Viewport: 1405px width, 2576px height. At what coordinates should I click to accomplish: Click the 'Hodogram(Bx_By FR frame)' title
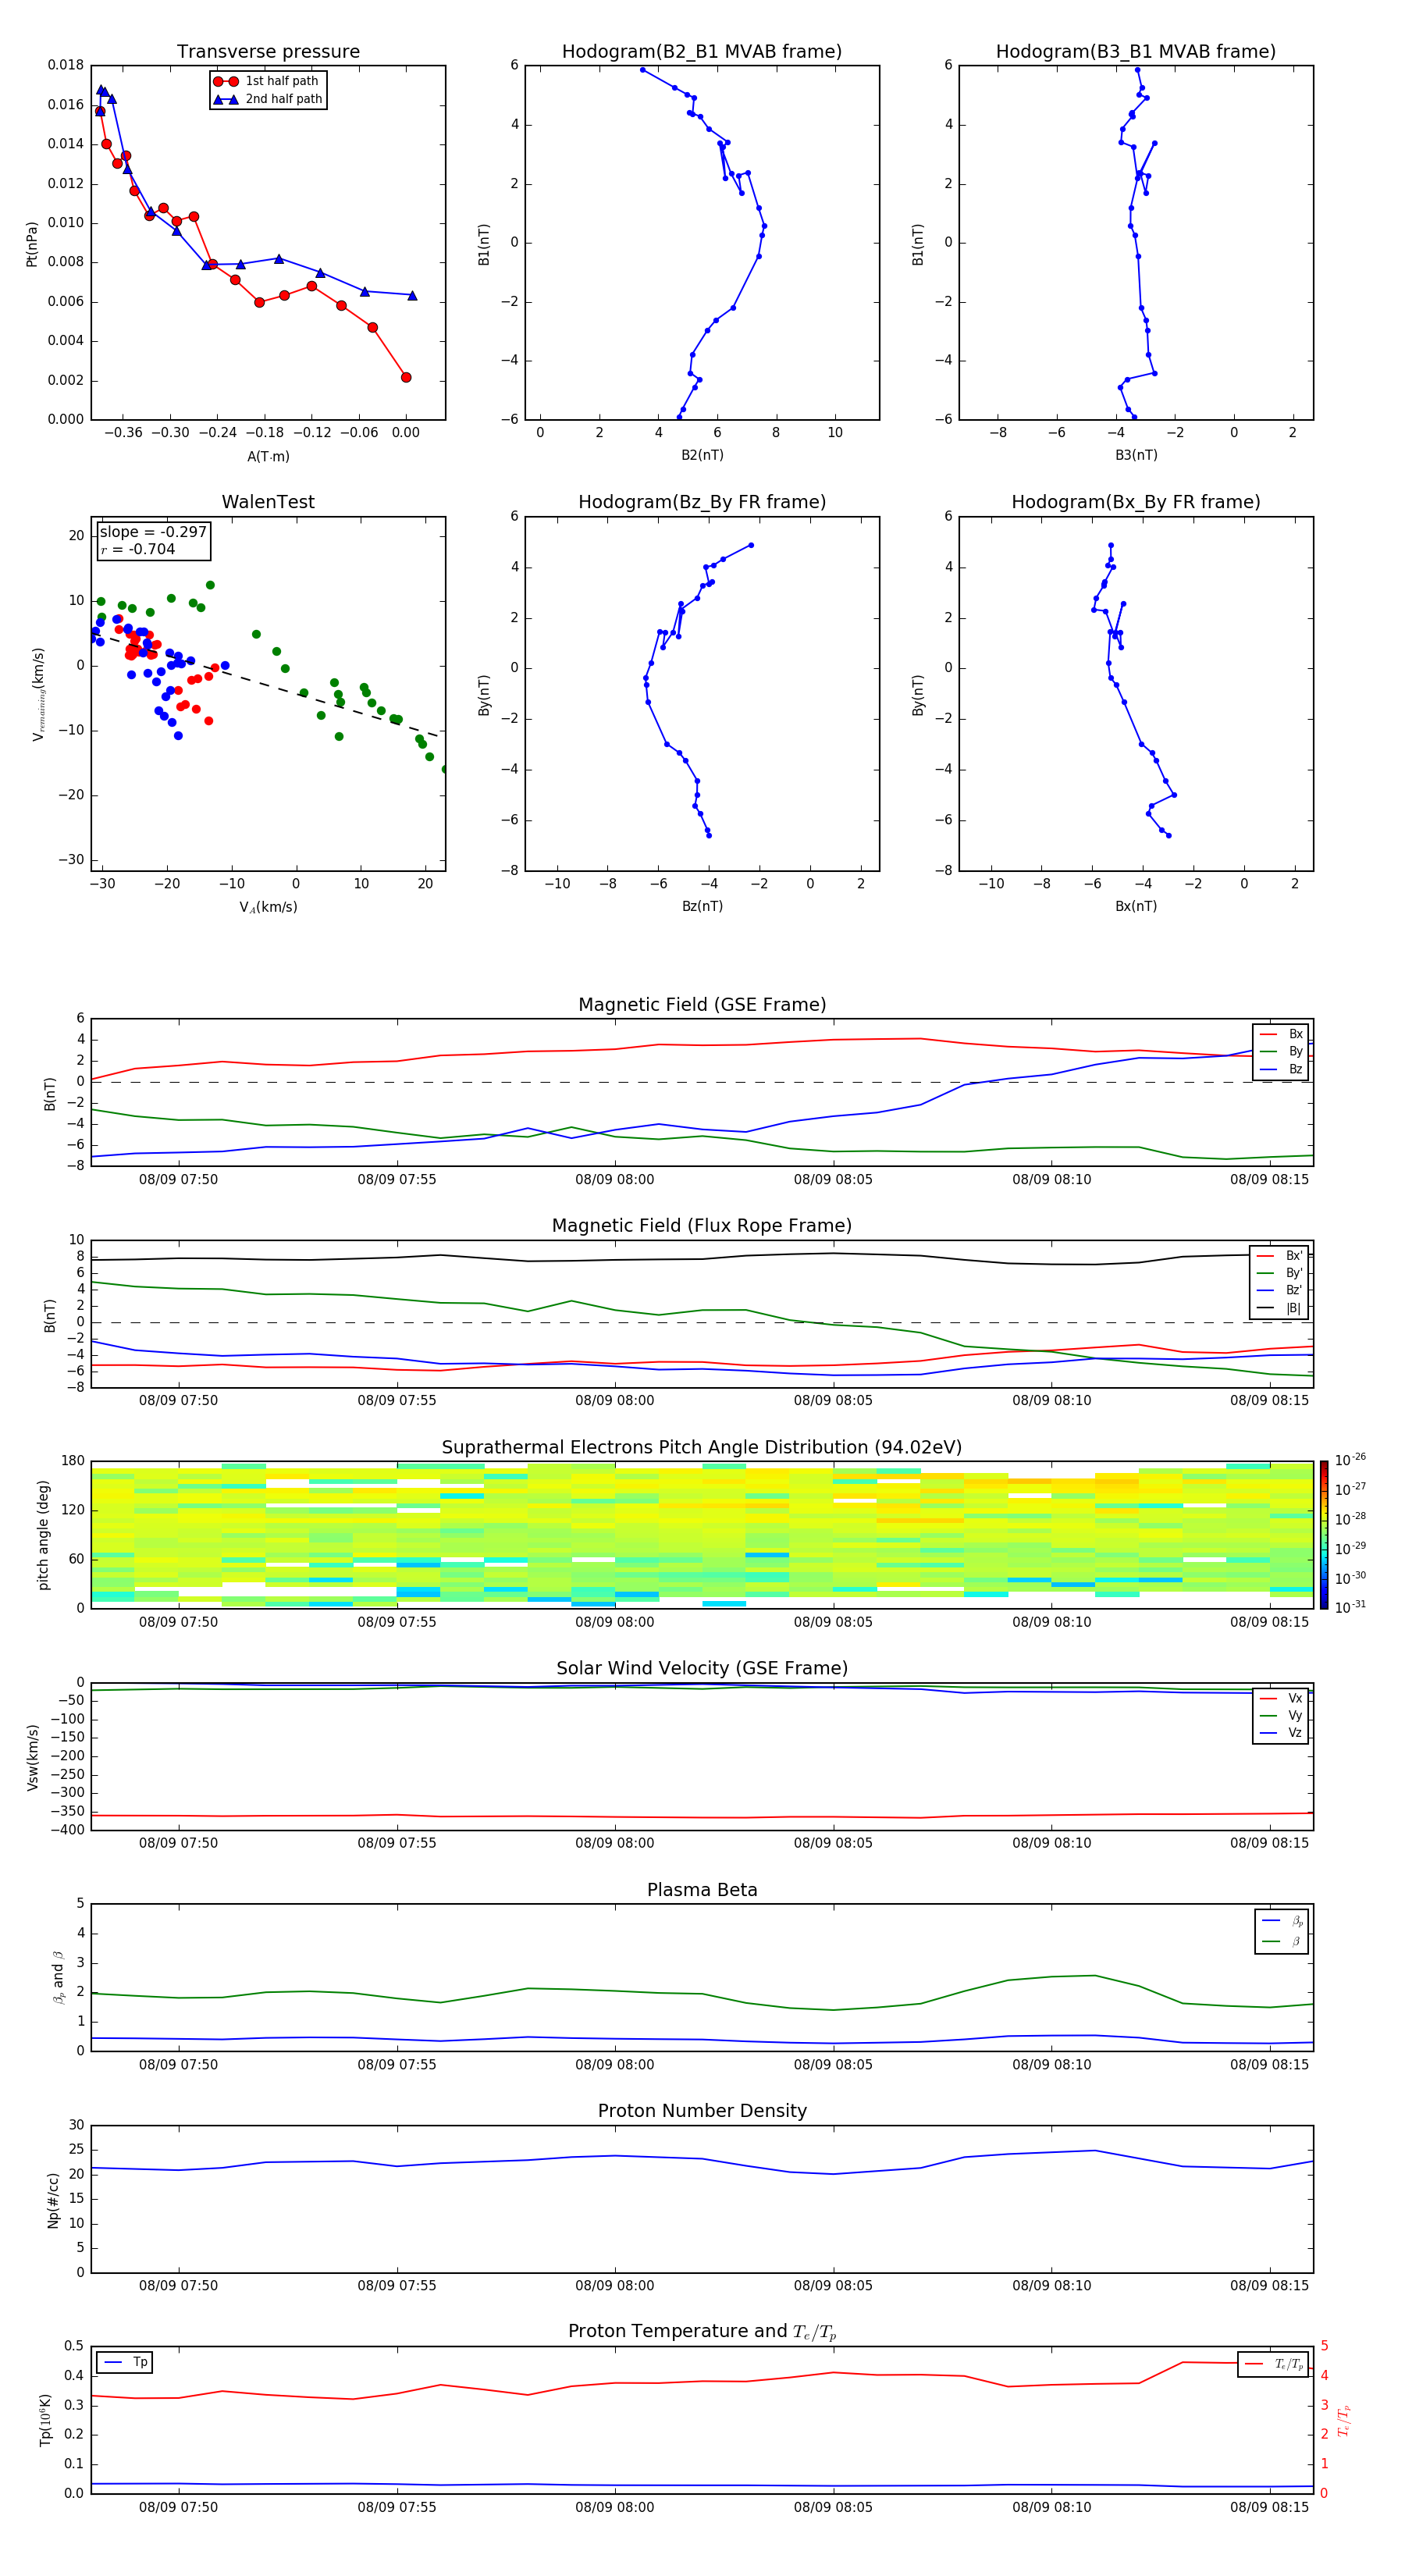[1136, 502]
